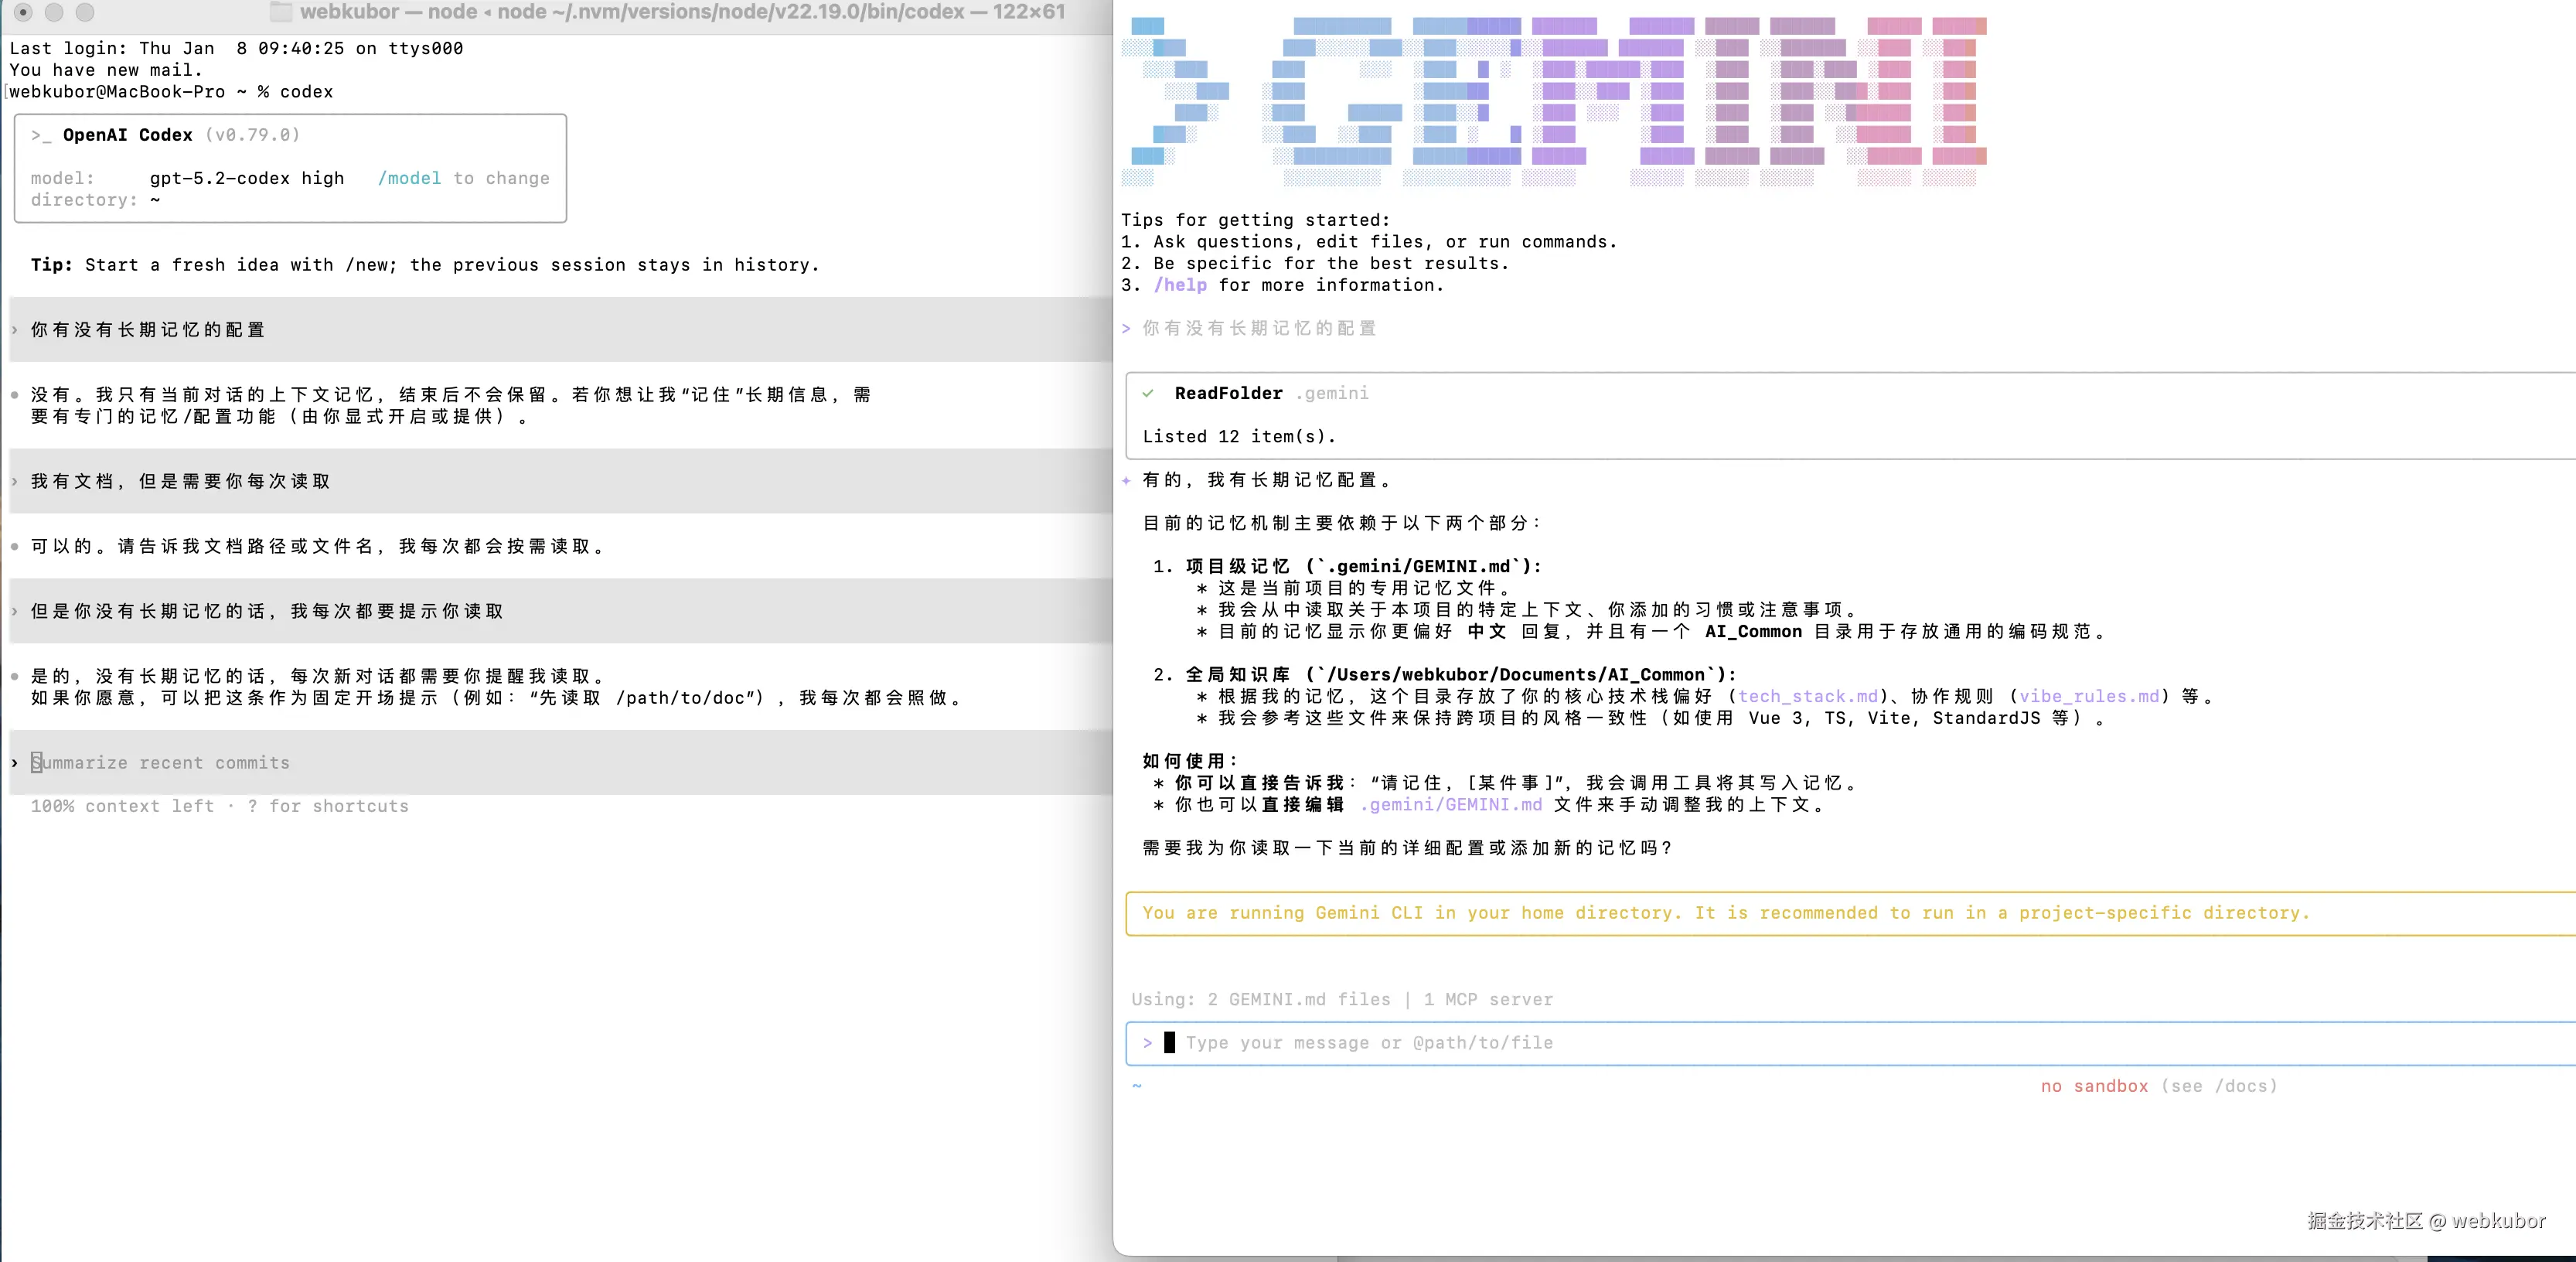This screenshot has width=2576, height=1262.
Task: Click the prompt arrow in Gemini input box
Action: (1147, 1043)
